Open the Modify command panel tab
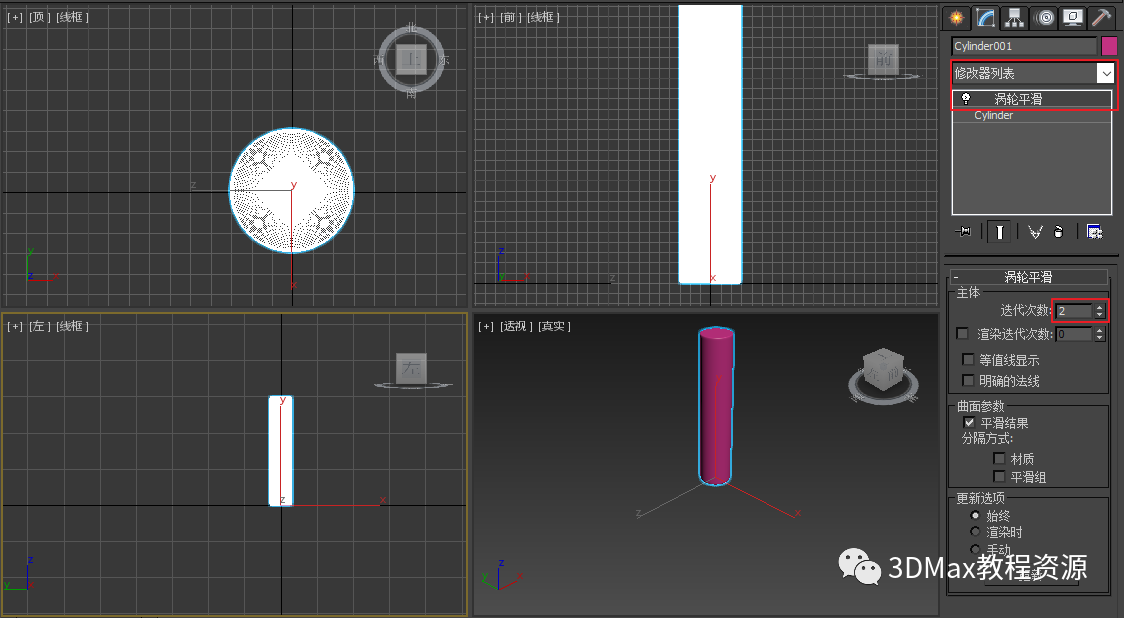 (986, 18)
